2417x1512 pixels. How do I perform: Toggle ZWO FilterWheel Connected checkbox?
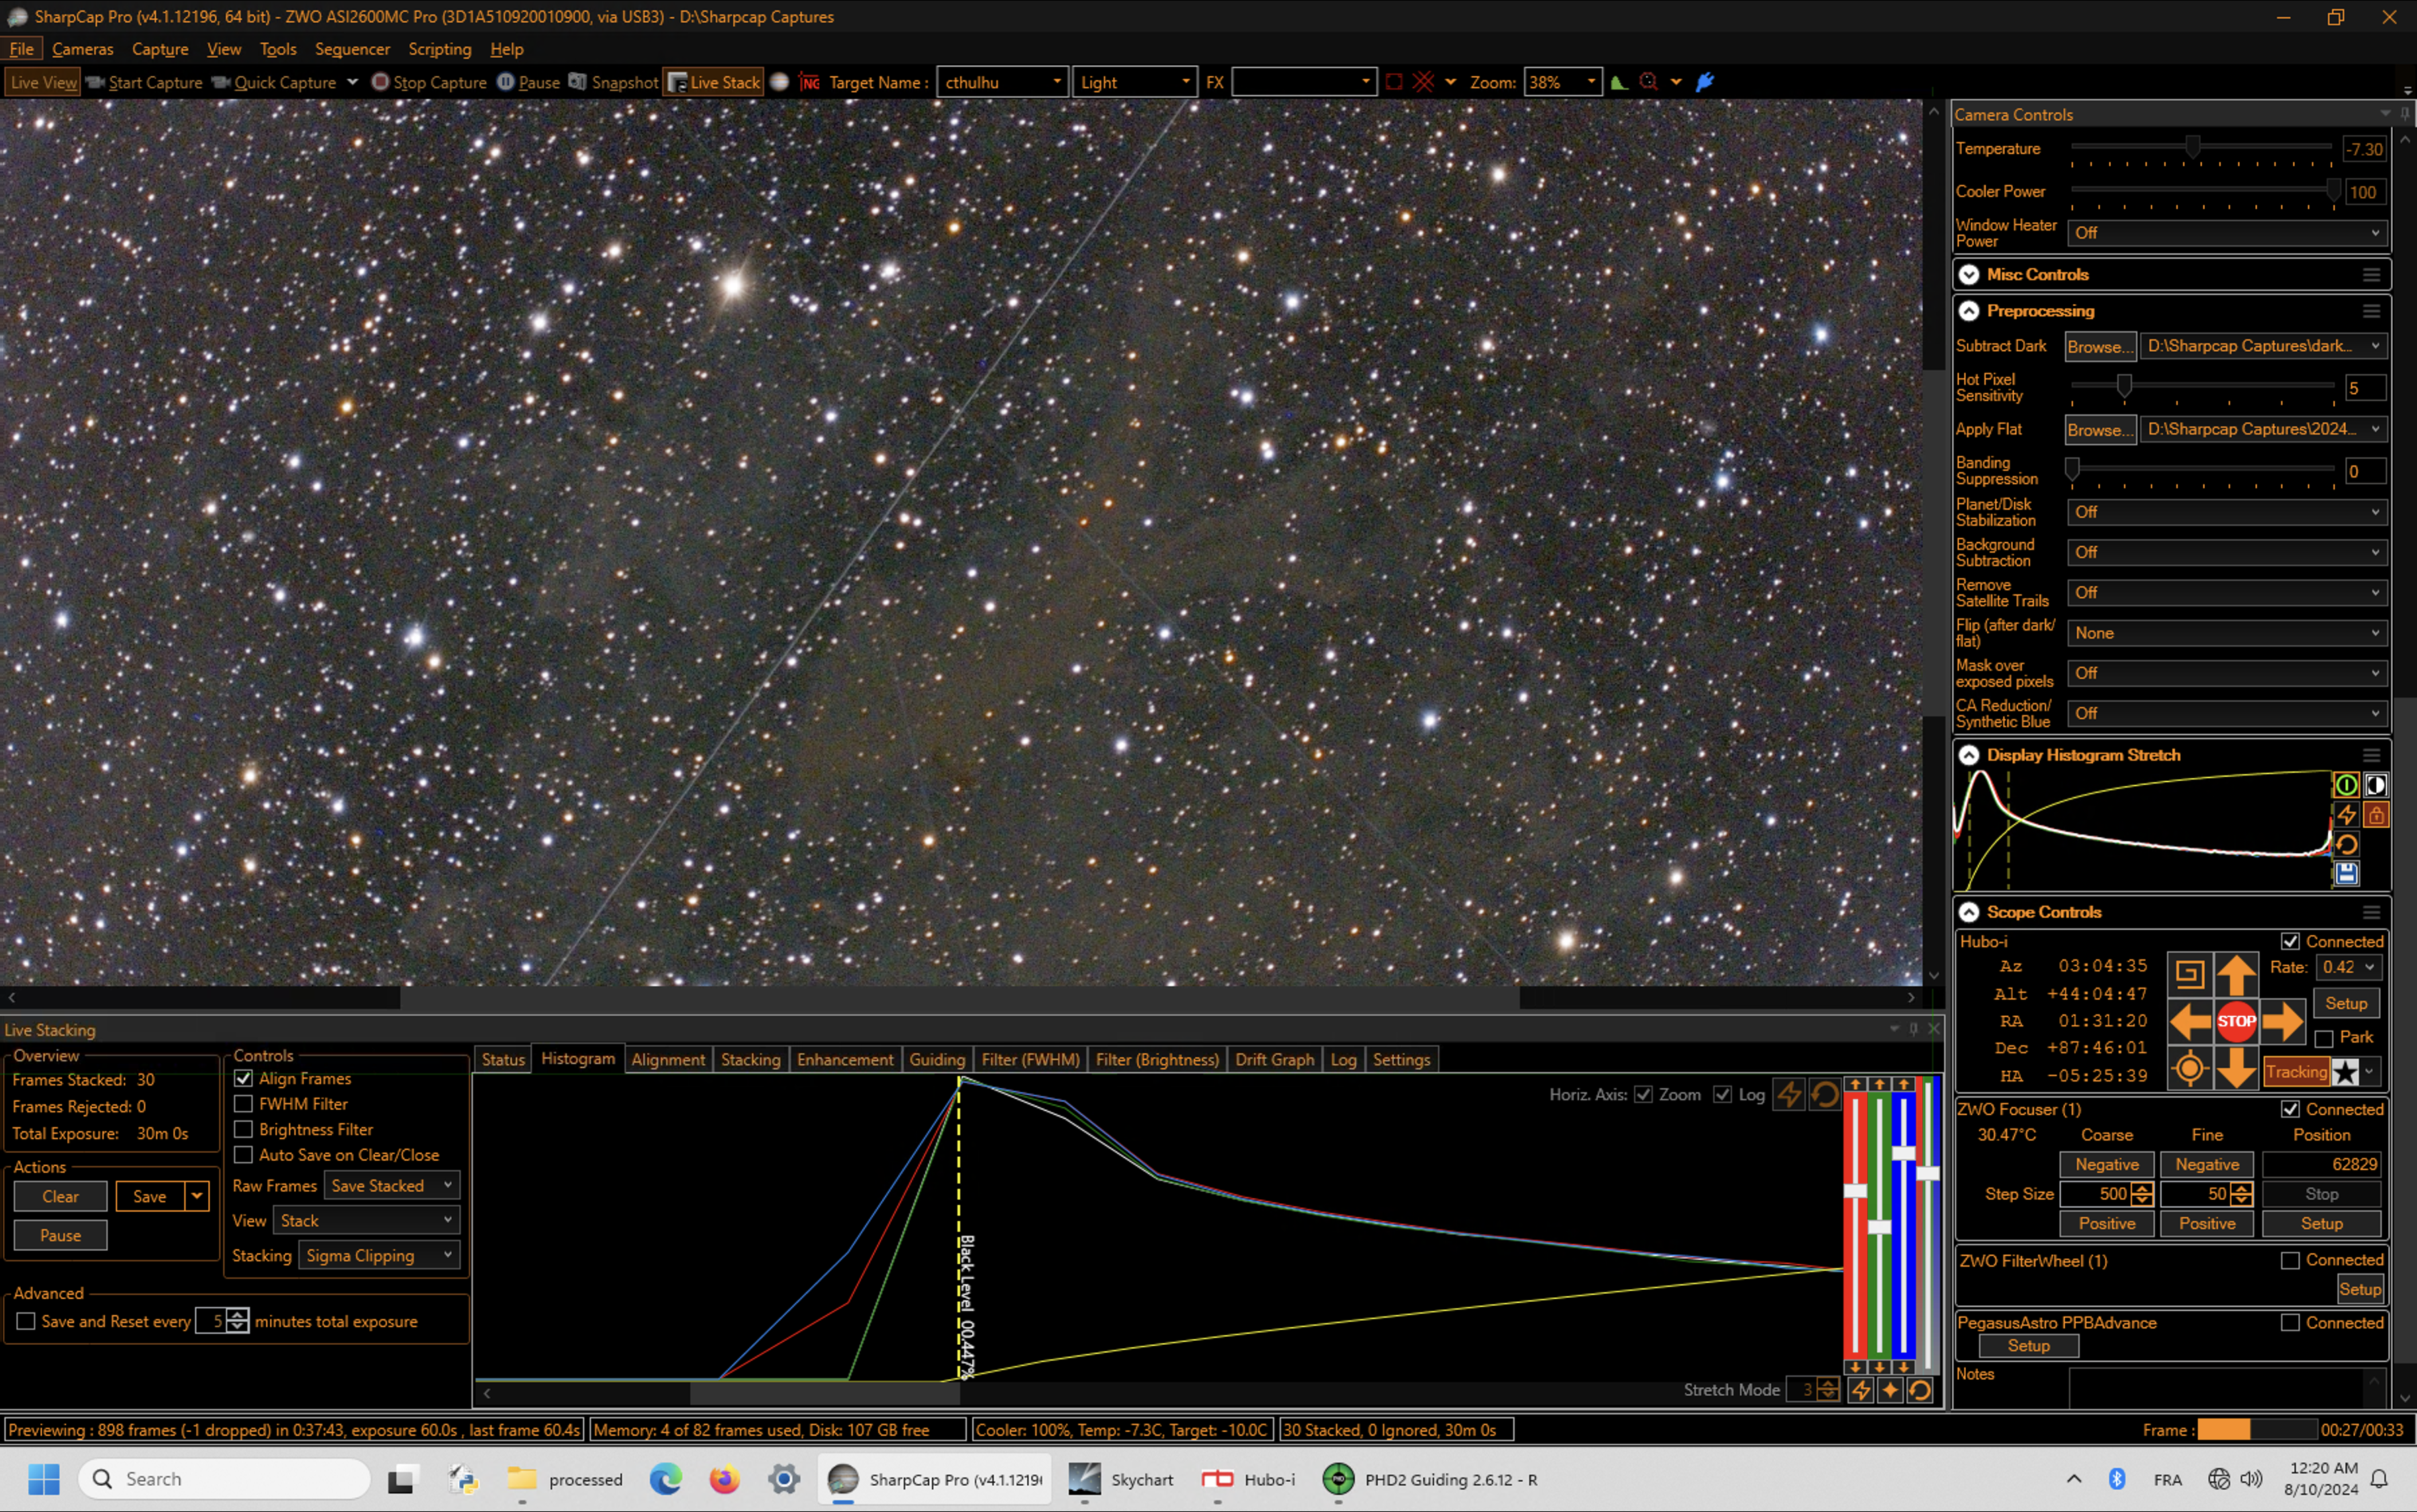pos(2290,1261)
